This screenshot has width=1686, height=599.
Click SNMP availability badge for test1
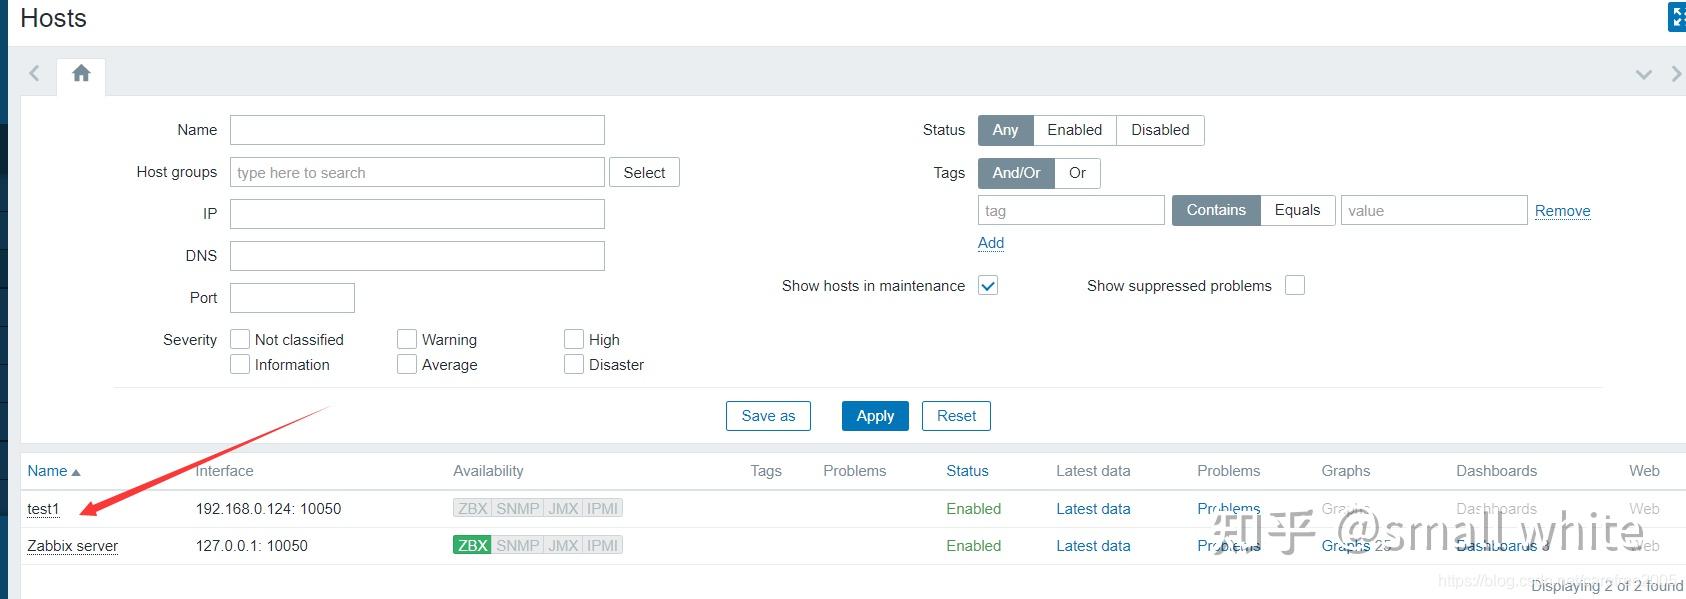517,508
